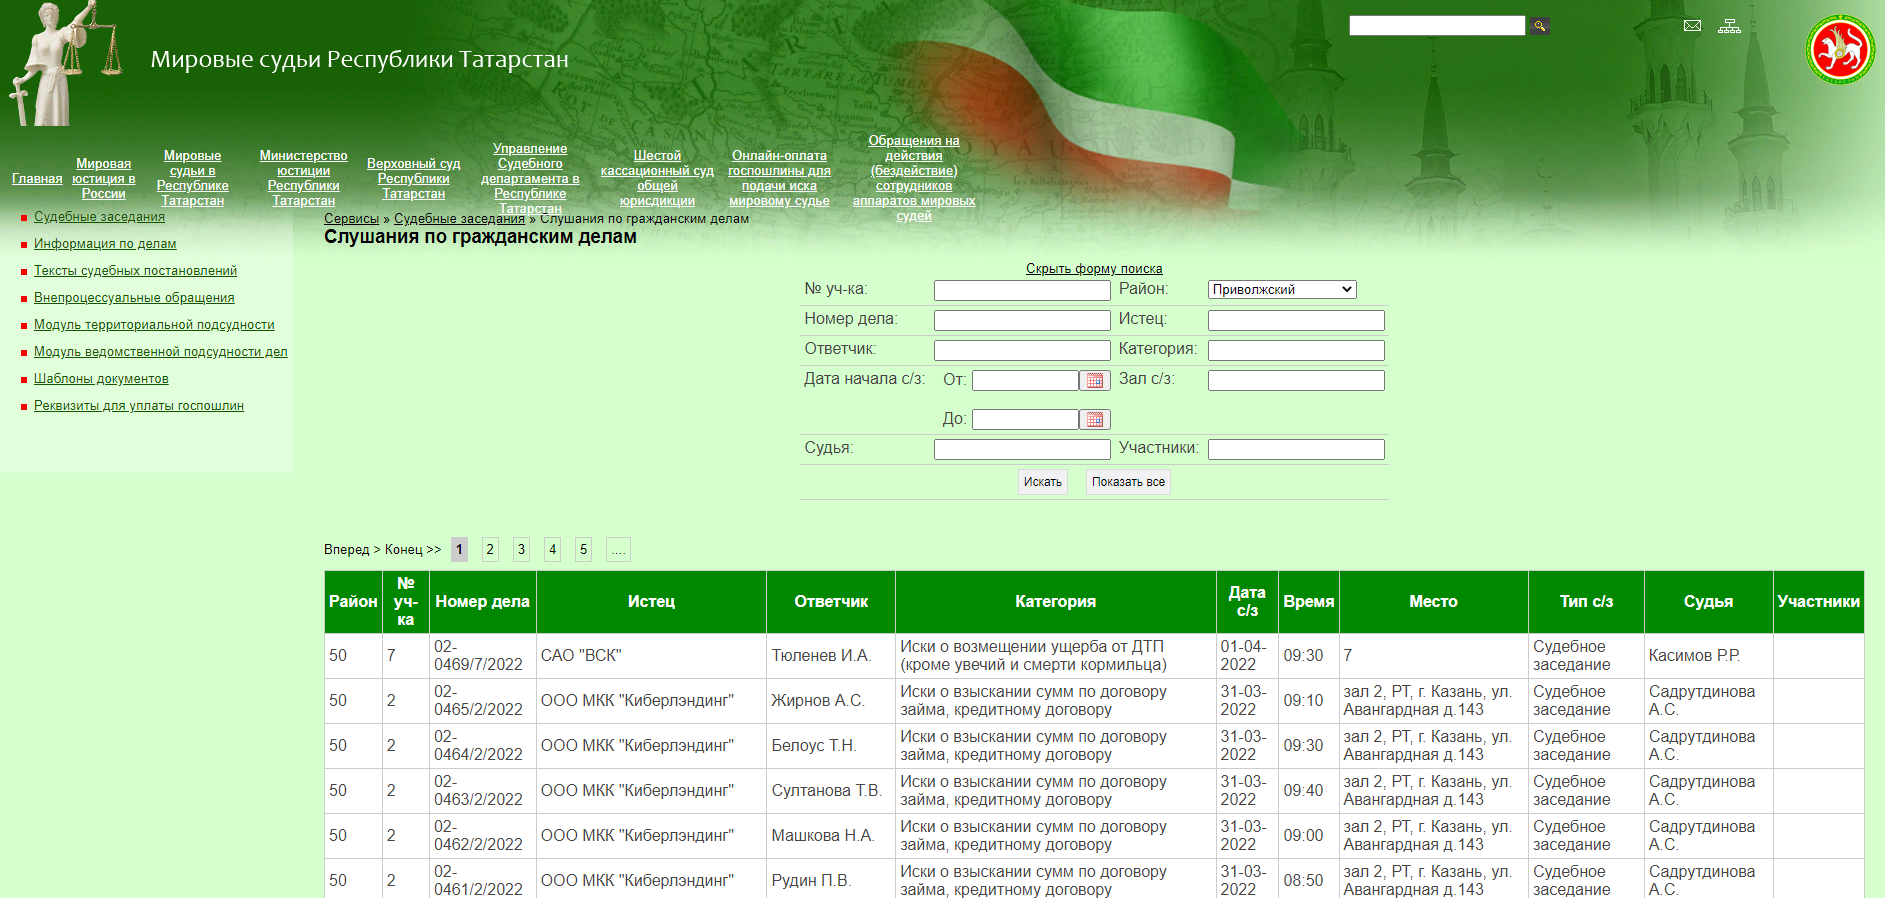
Task: Open the sitemap icon in header
Action: pos(1729,26)
